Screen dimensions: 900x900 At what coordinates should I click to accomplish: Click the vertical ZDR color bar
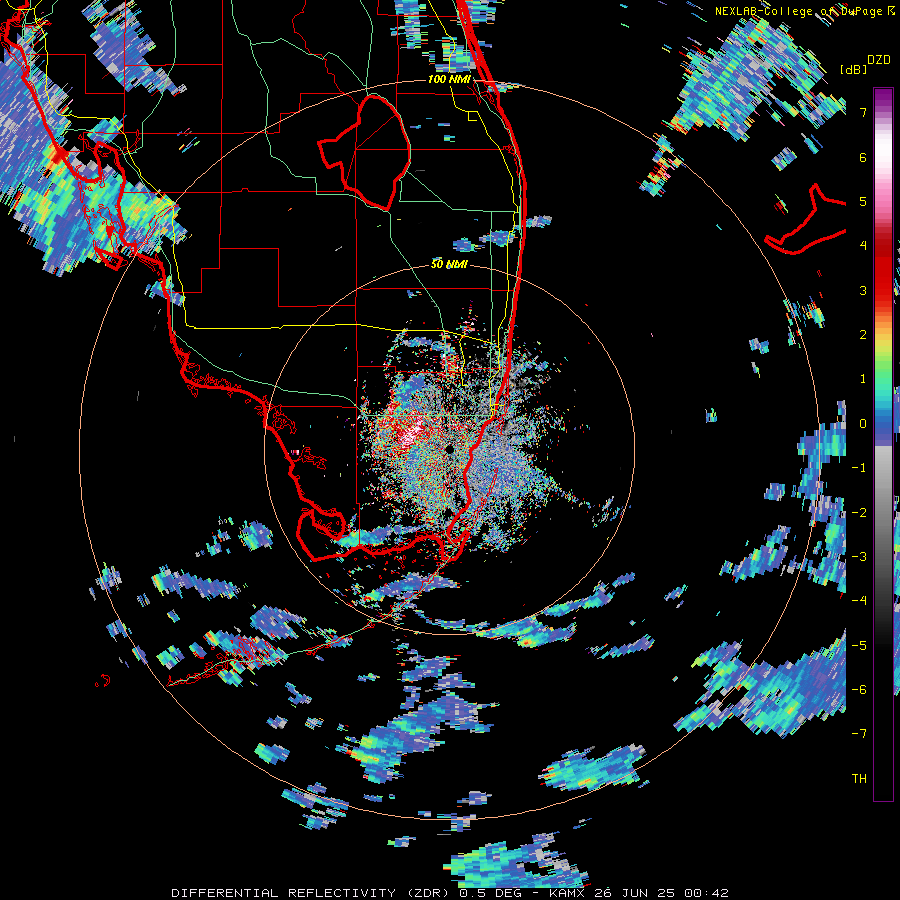click(x=883, y=445)
